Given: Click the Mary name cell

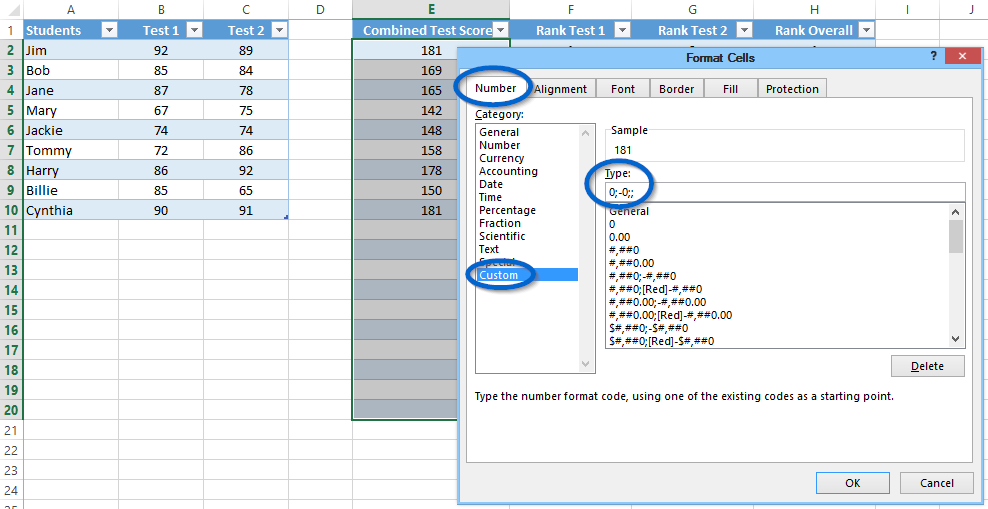Looking at the screenshot, I should [x=71, y=110].
